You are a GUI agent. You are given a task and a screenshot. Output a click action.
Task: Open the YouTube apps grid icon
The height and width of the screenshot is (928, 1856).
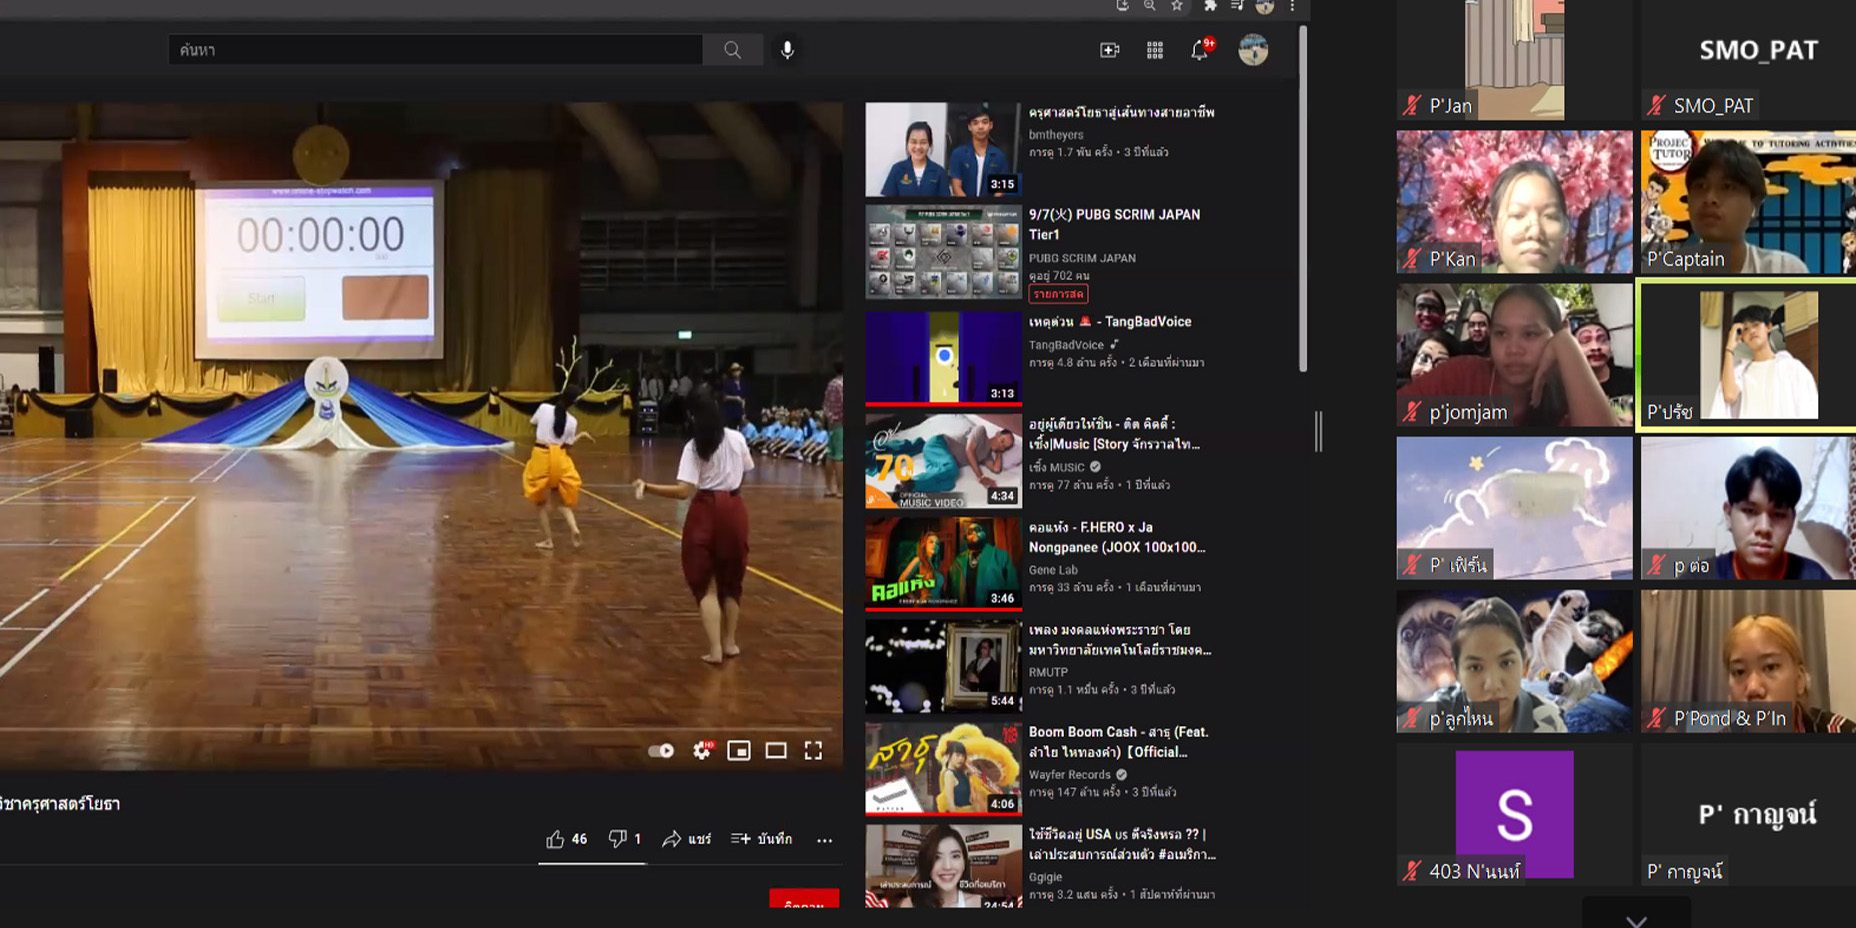(x=1154, y=50)
